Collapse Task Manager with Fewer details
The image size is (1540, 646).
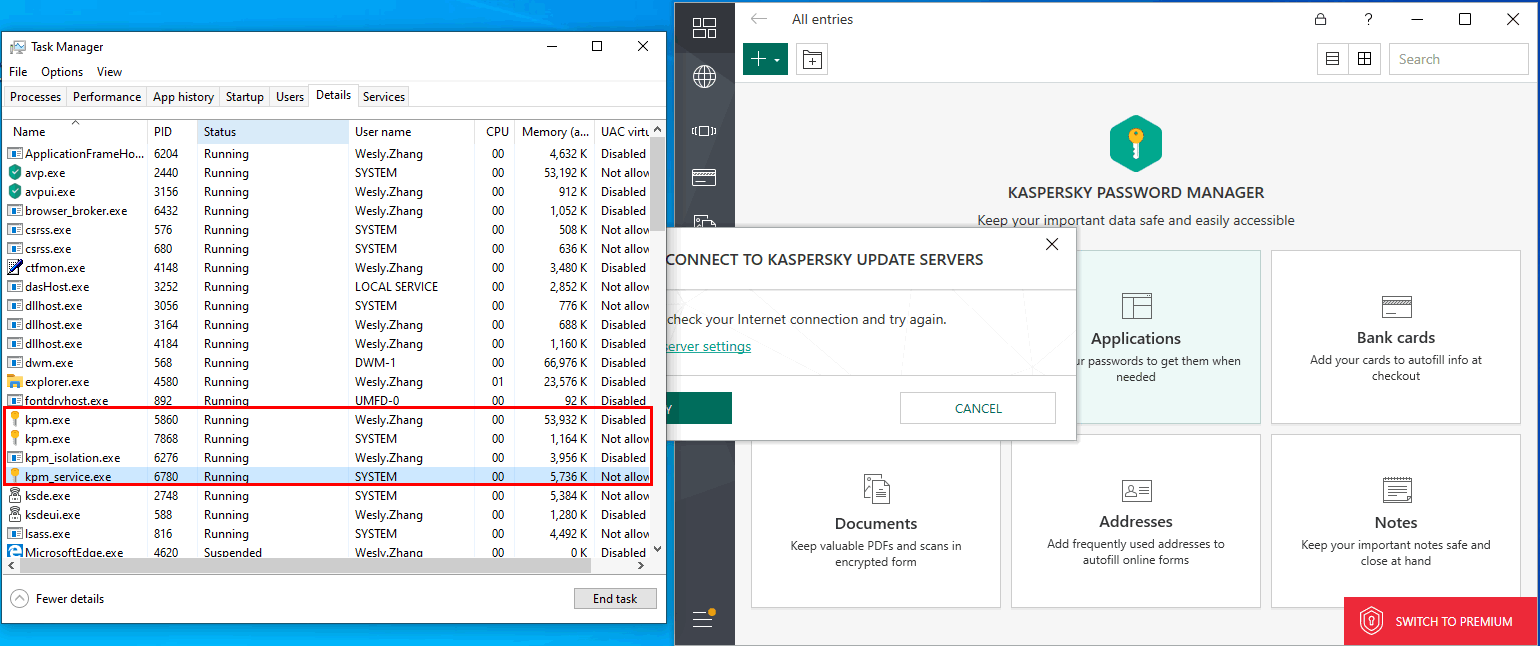(57, 599)
